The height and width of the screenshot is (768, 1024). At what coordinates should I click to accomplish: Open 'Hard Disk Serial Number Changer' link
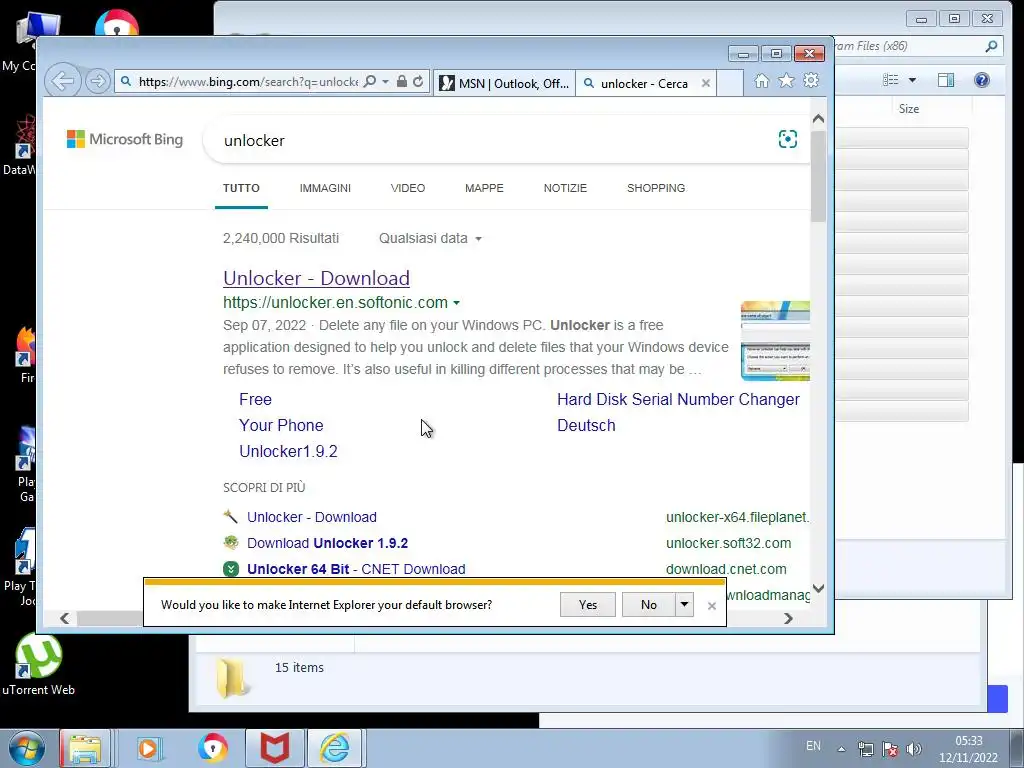pyautogui.click(x=678, y=400)
